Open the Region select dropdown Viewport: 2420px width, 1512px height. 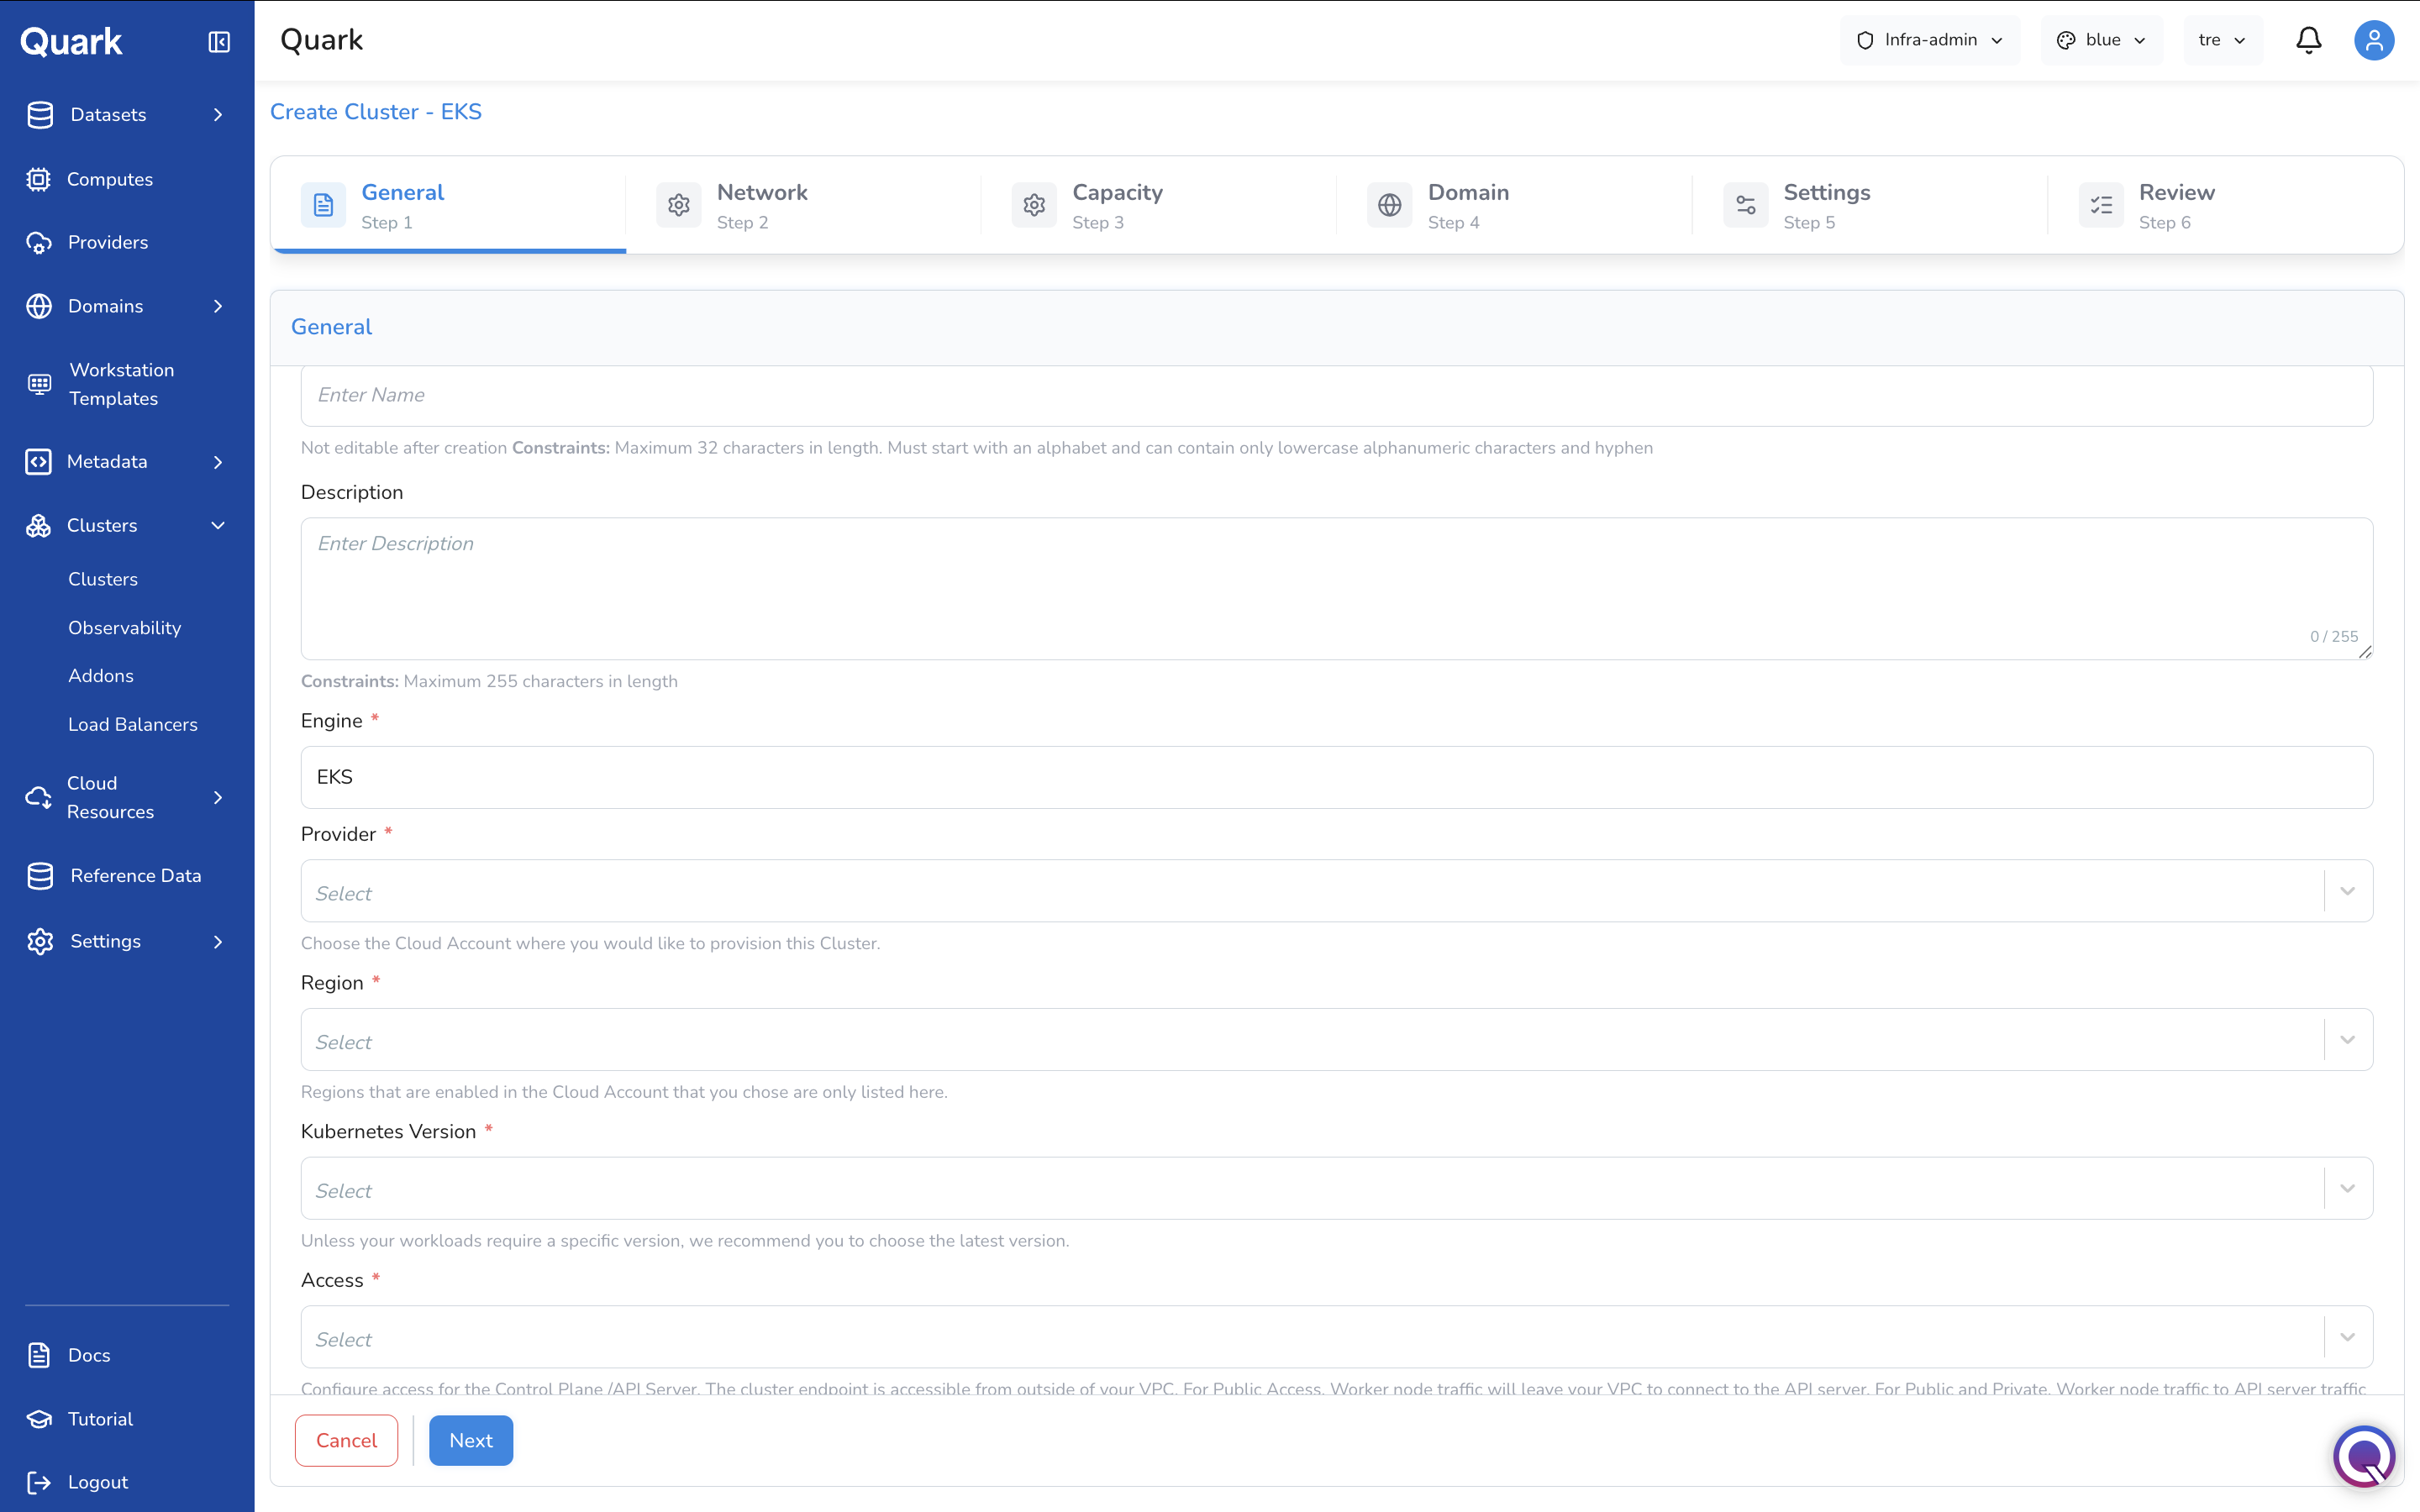(x=1337, y=1040)
